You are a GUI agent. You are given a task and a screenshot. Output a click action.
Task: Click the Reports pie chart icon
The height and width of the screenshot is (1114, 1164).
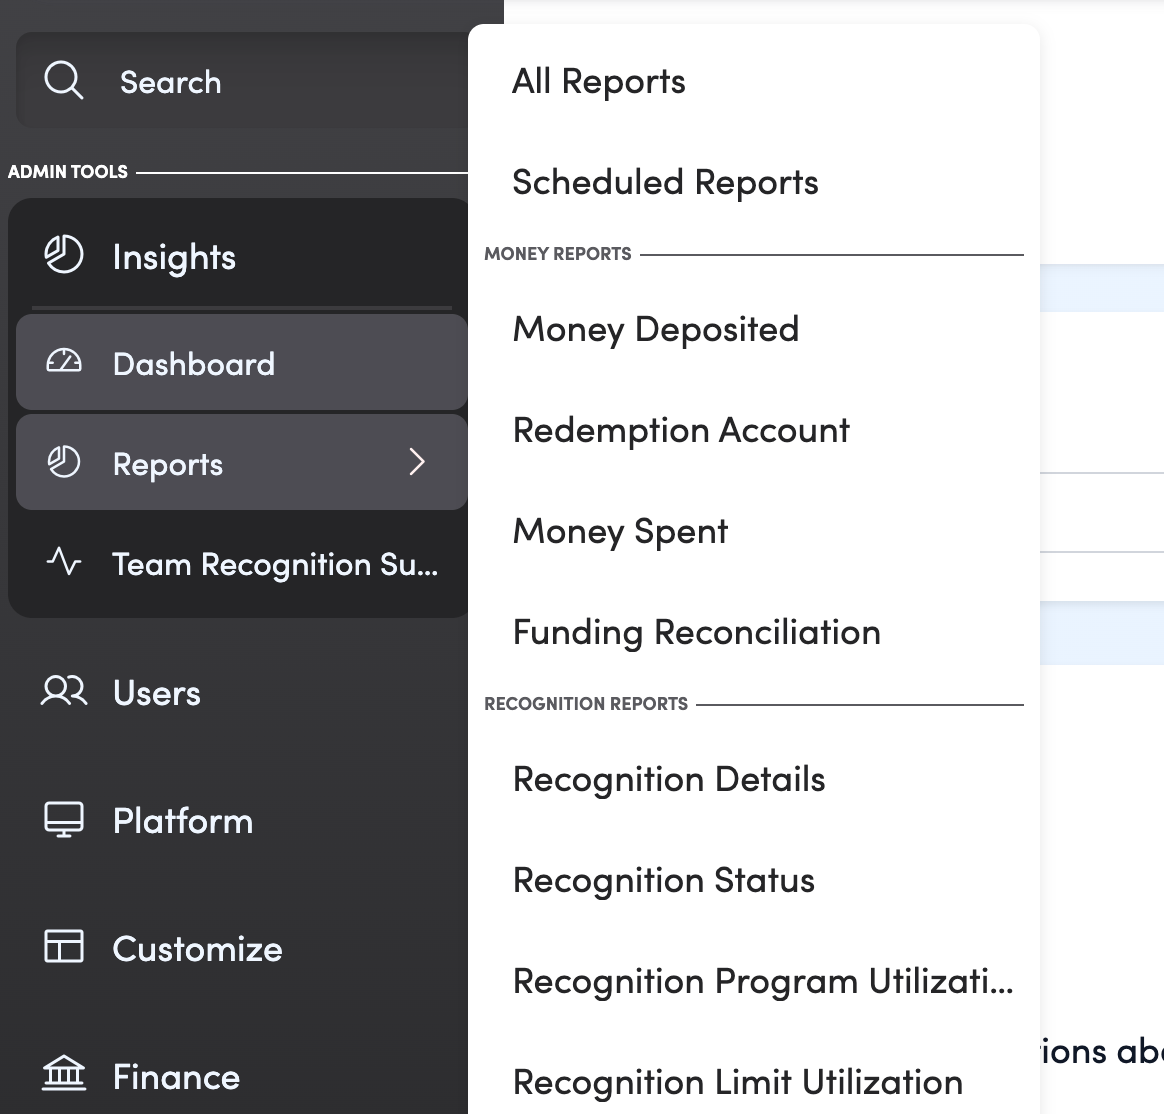click(x=64, y=462)
